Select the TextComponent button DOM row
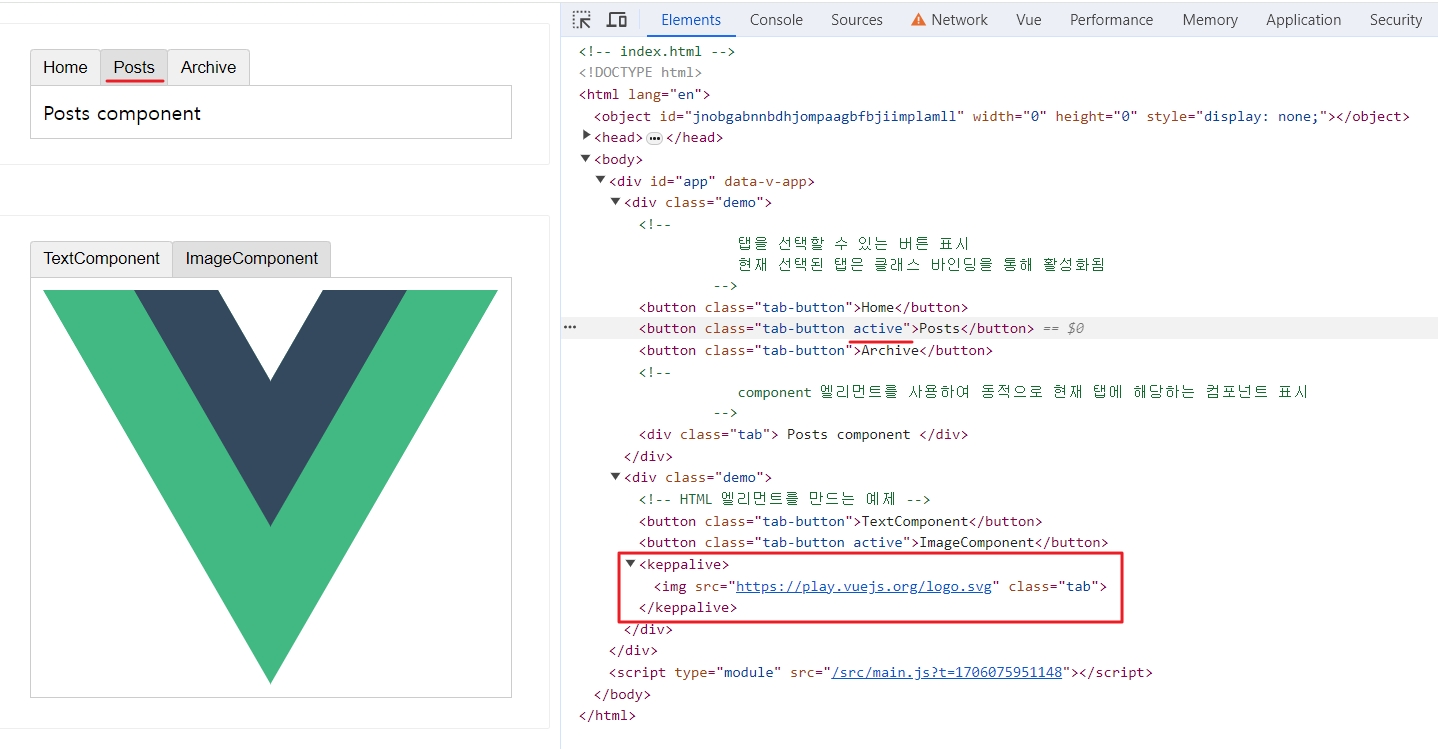The image size is (1438, 749). 840,521
